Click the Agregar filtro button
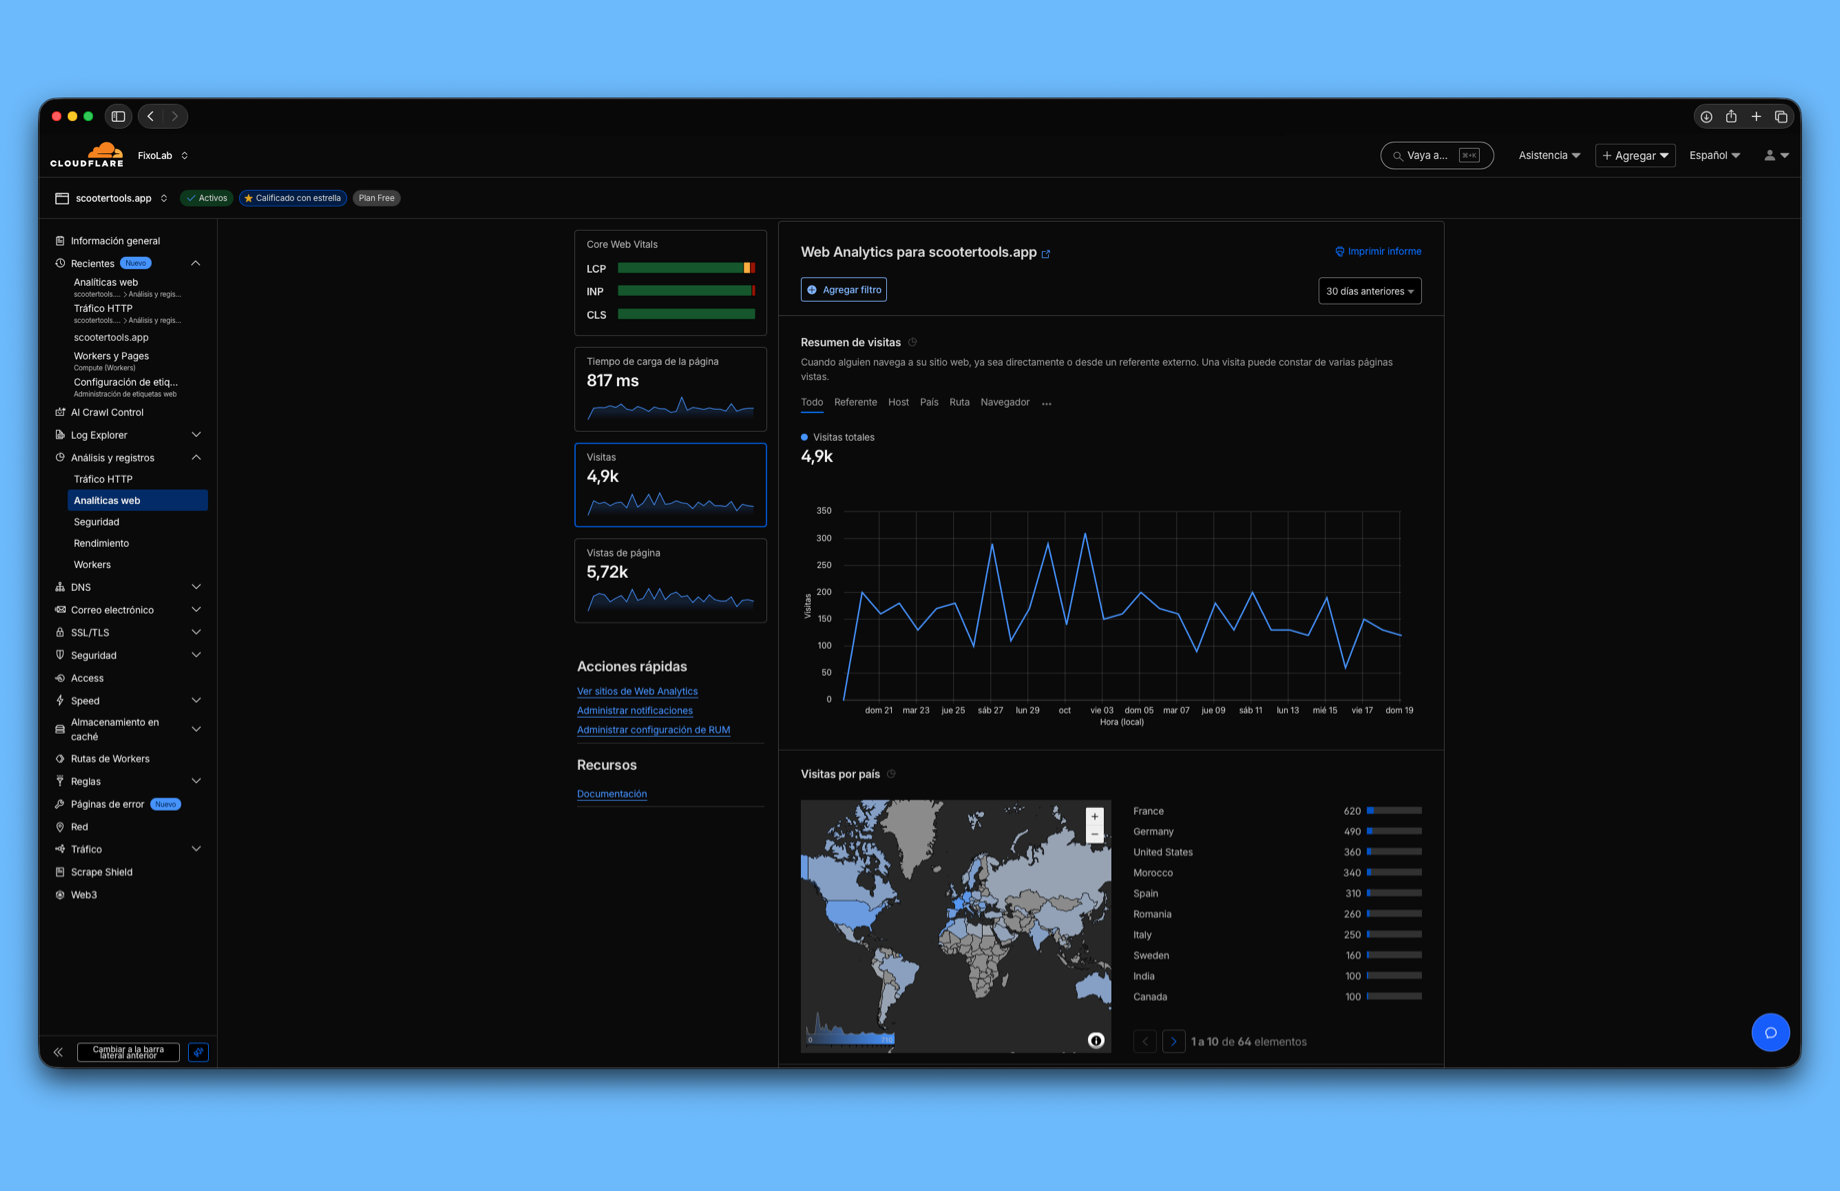This screenshot has width=1840, height=1191. pyautogui.click(x=843, y=289)
